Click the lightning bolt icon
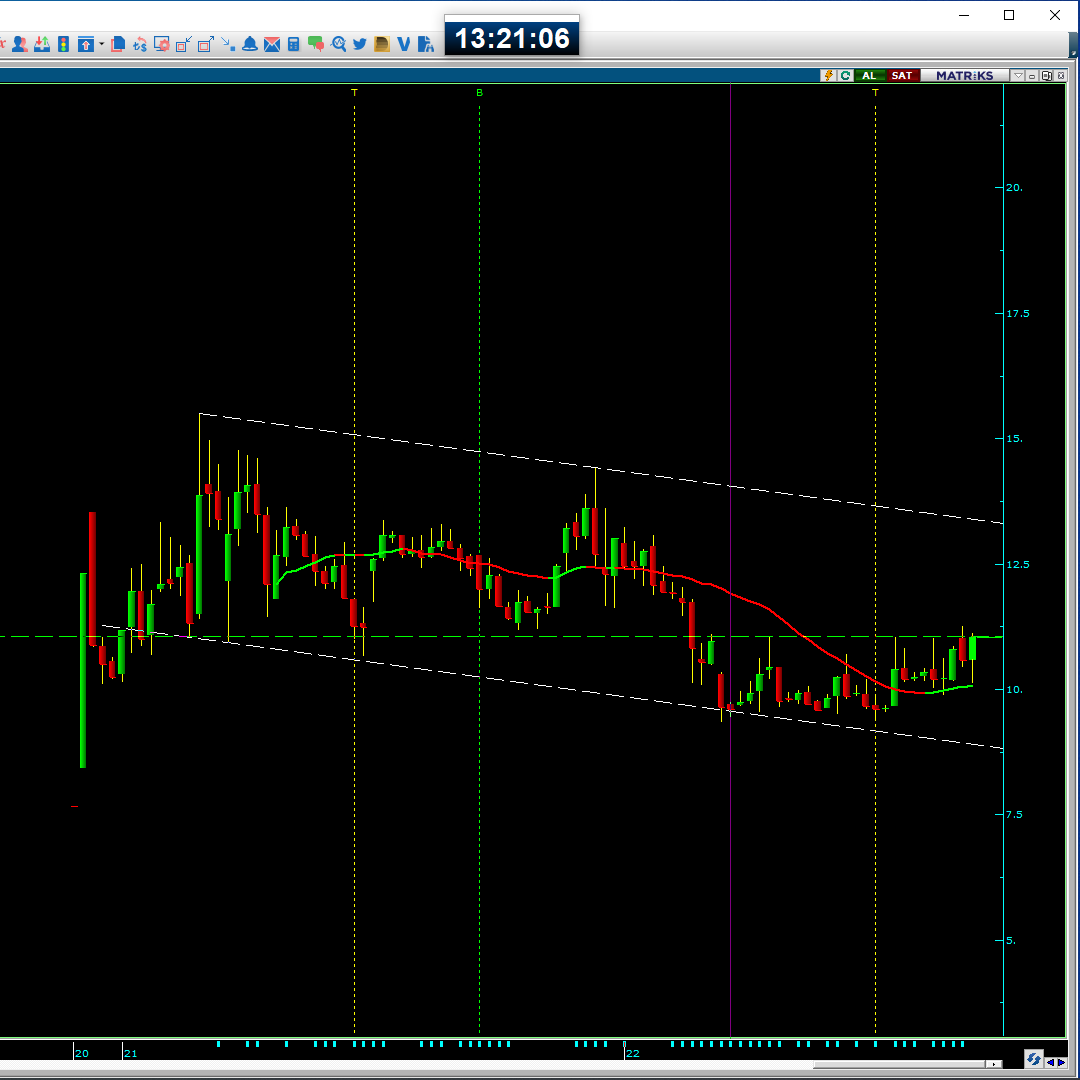The height and width of the screenshot is (1080, 1080). tap(829, 76)
